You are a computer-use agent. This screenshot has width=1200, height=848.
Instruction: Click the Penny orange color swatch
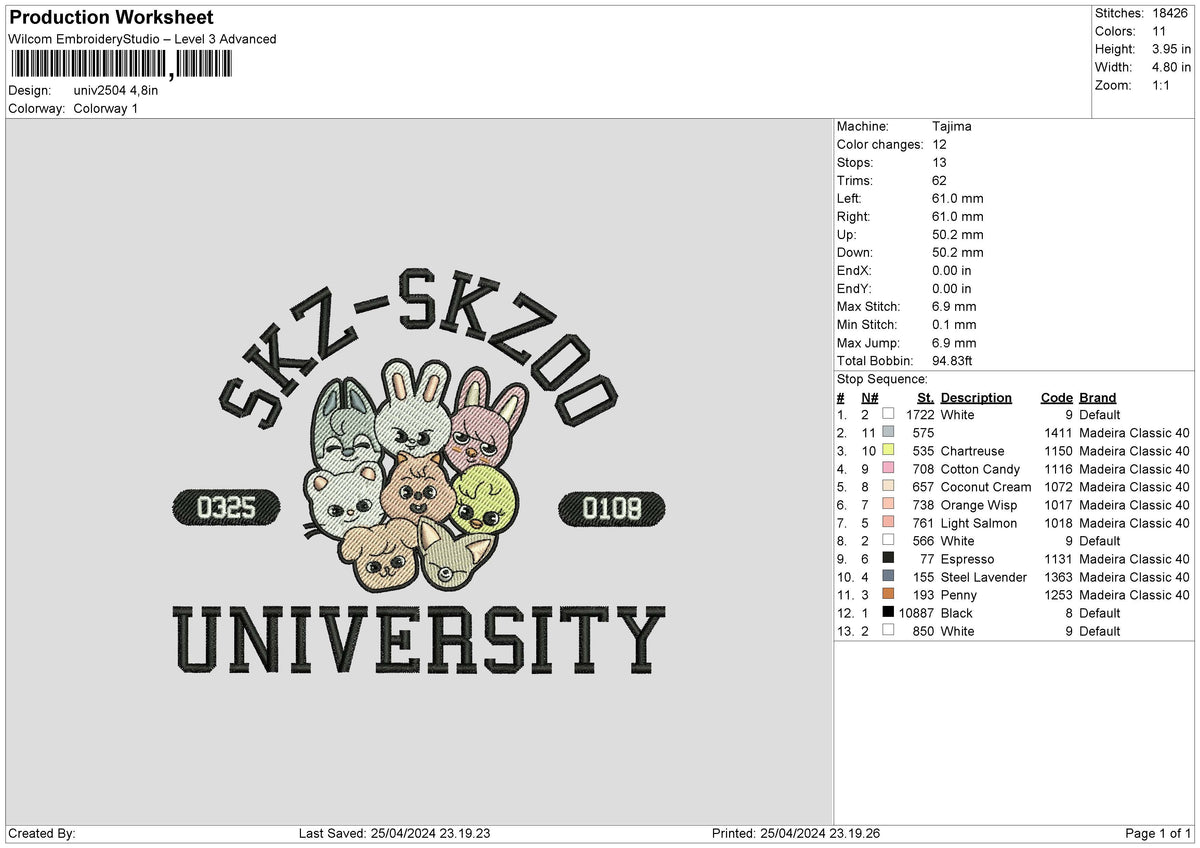pyautogui.click(x=888, y=594)
